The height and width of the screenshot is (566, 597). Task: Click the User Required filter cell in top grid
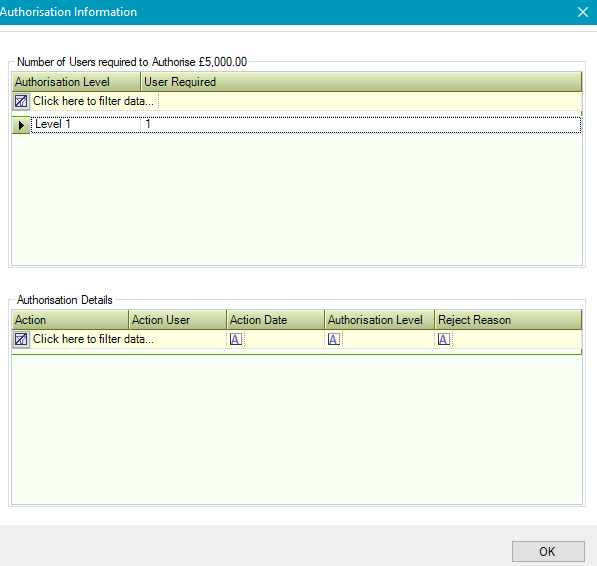pos(370,101)
